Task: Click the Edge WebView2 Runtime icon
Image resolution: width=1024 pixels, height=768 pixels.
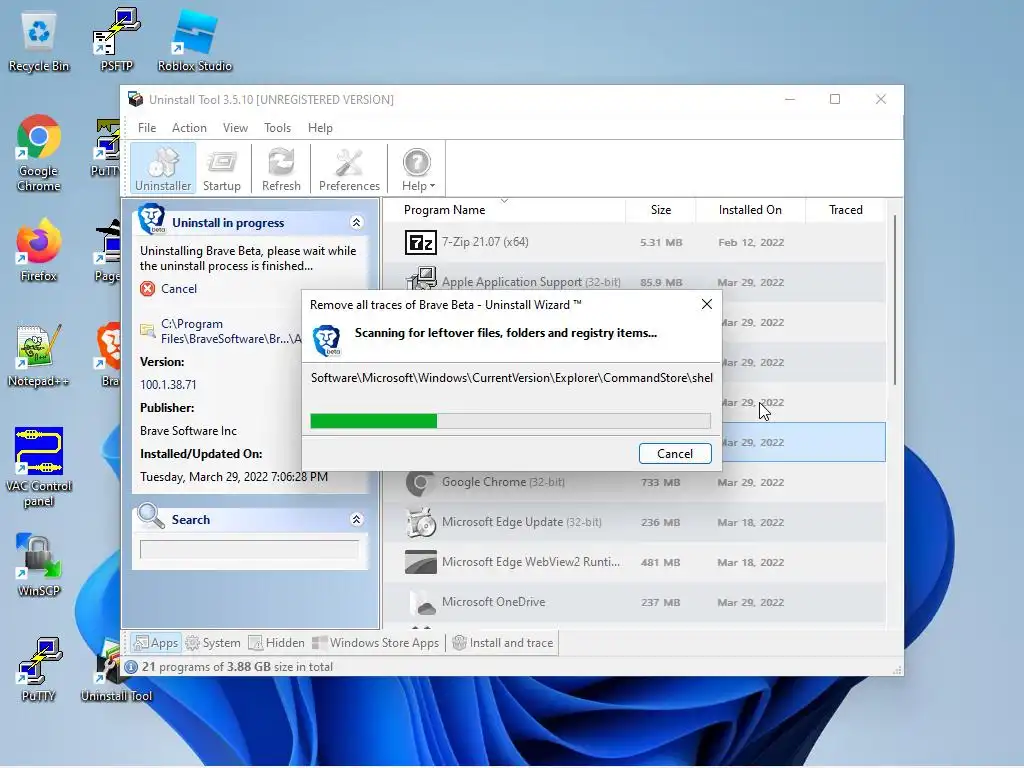Action: [x=421, y=562]
